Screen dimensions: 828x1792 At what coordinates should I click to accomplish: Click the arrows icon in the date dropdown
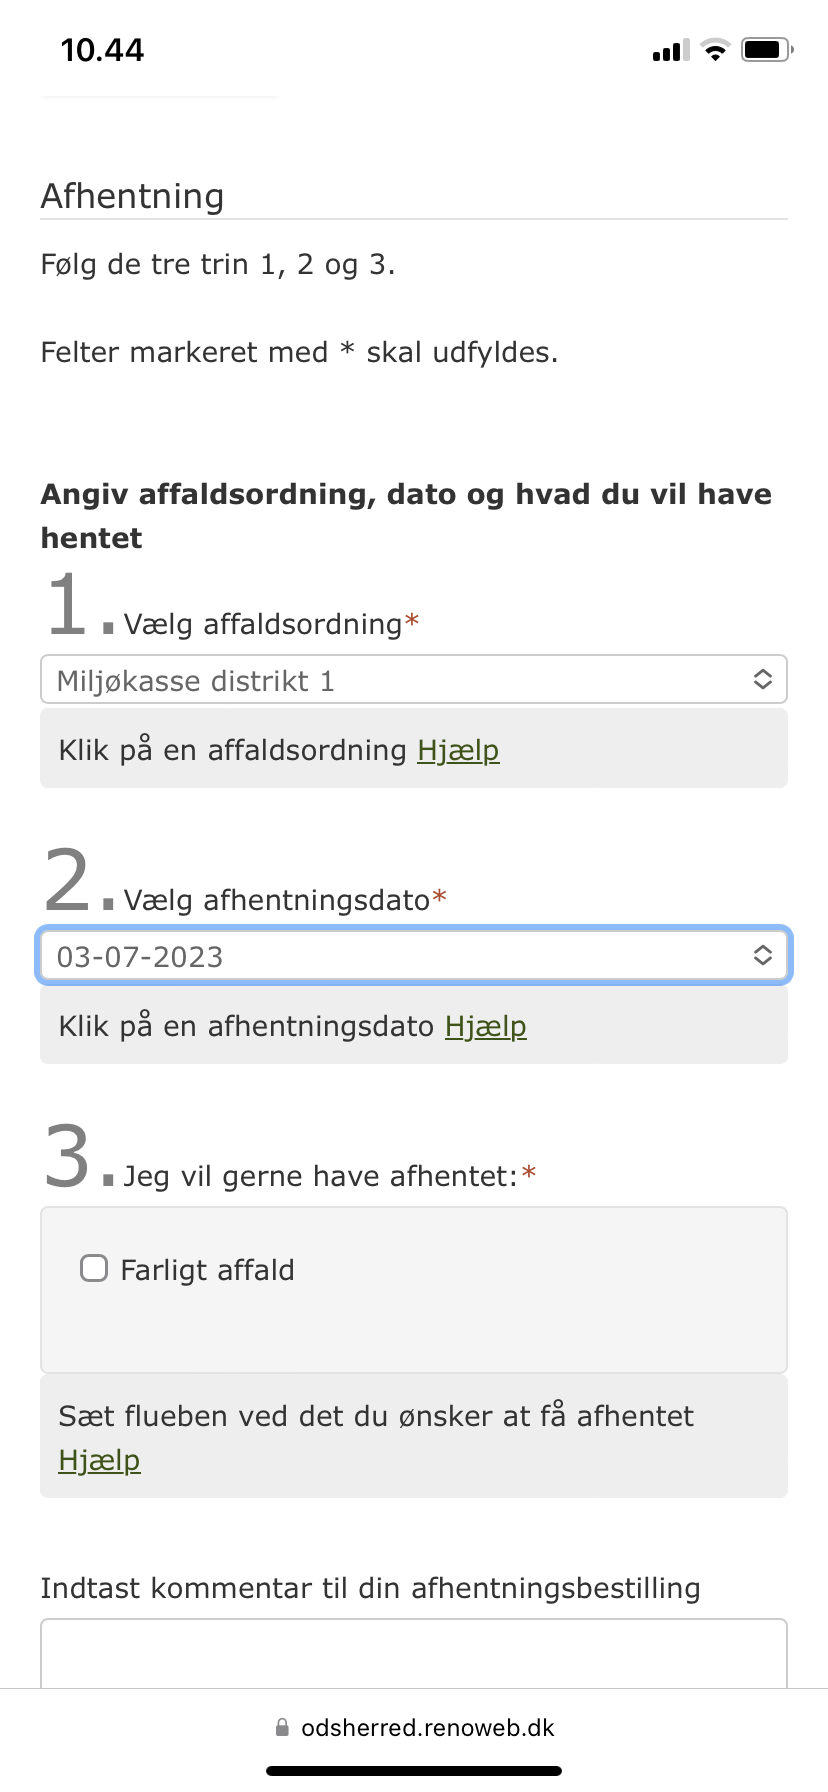[762, 956]
